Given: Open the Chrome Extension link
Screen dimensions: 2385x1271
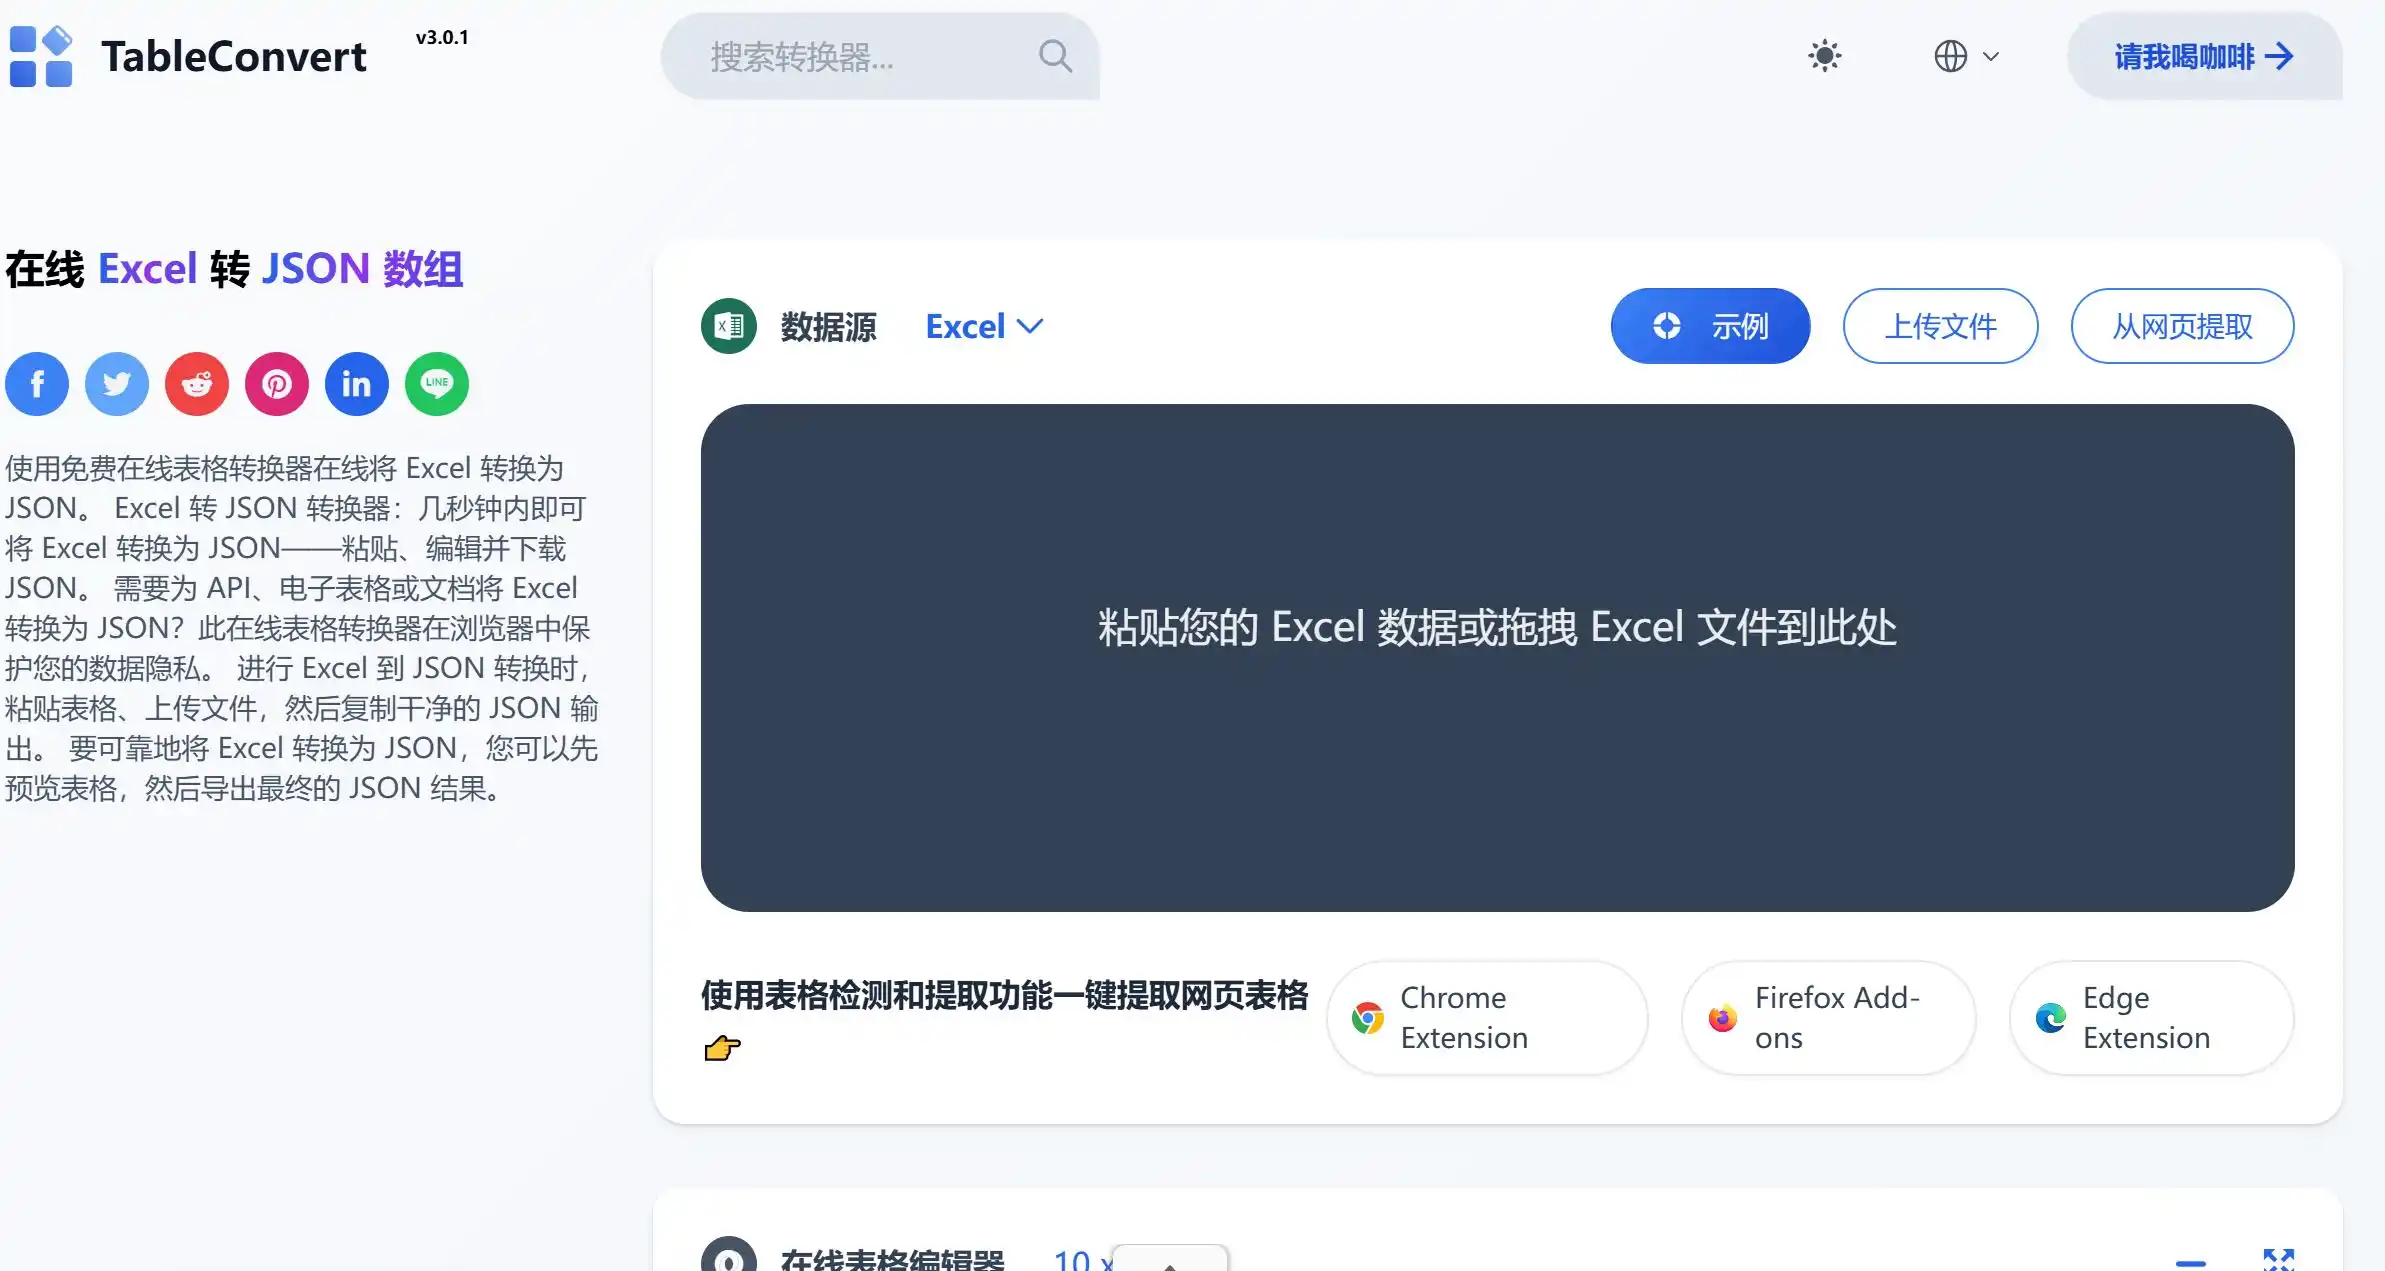Looking at the screenshot, I should tap(1487, 1018).
